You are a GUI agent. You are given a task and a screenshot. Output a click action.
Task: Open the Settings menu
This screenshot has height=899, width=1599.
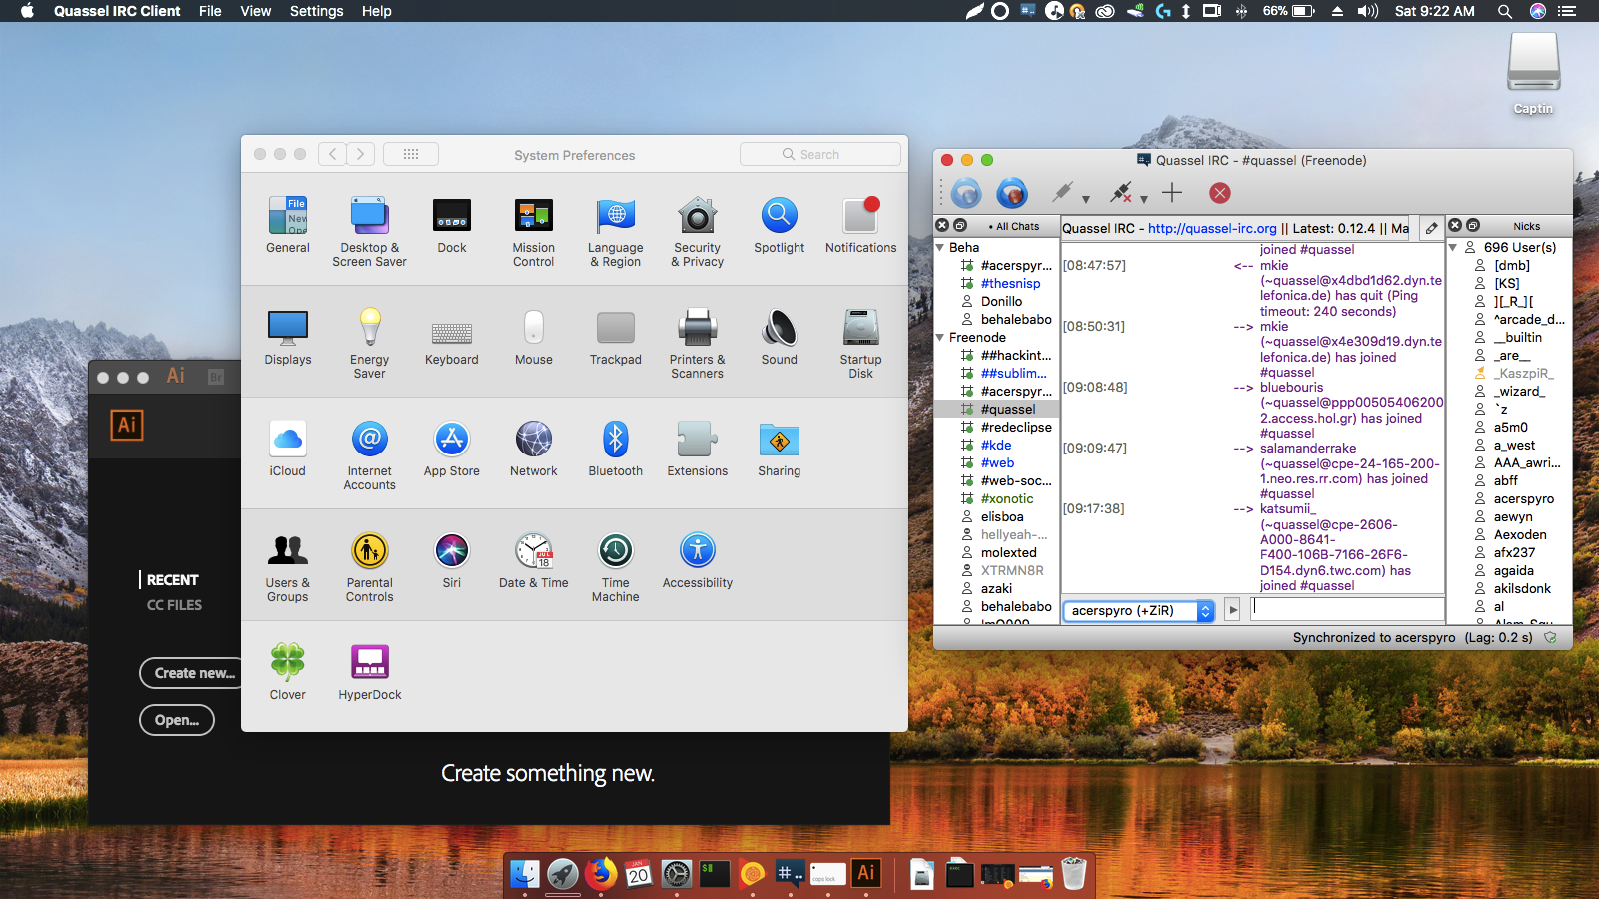(x=317, y=11)
